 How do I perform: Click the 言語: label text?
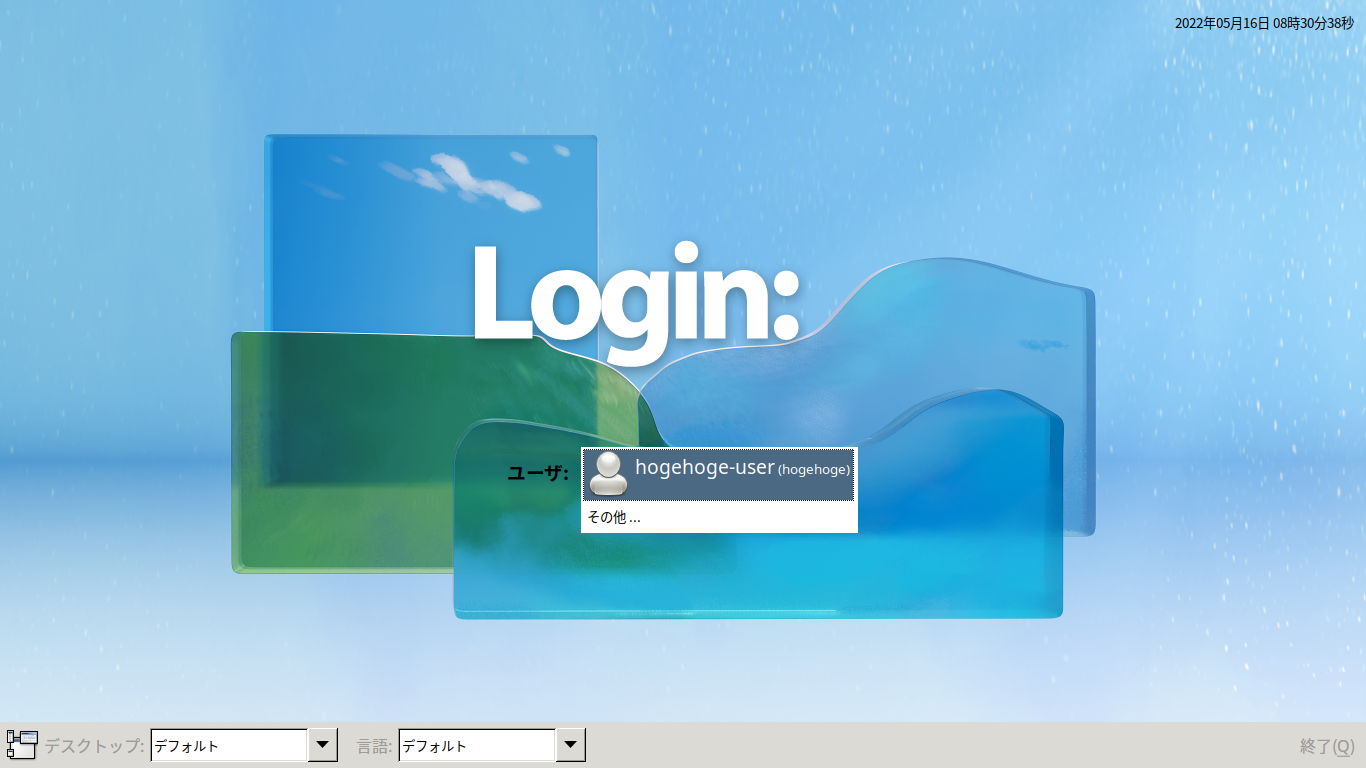point(375,746)
